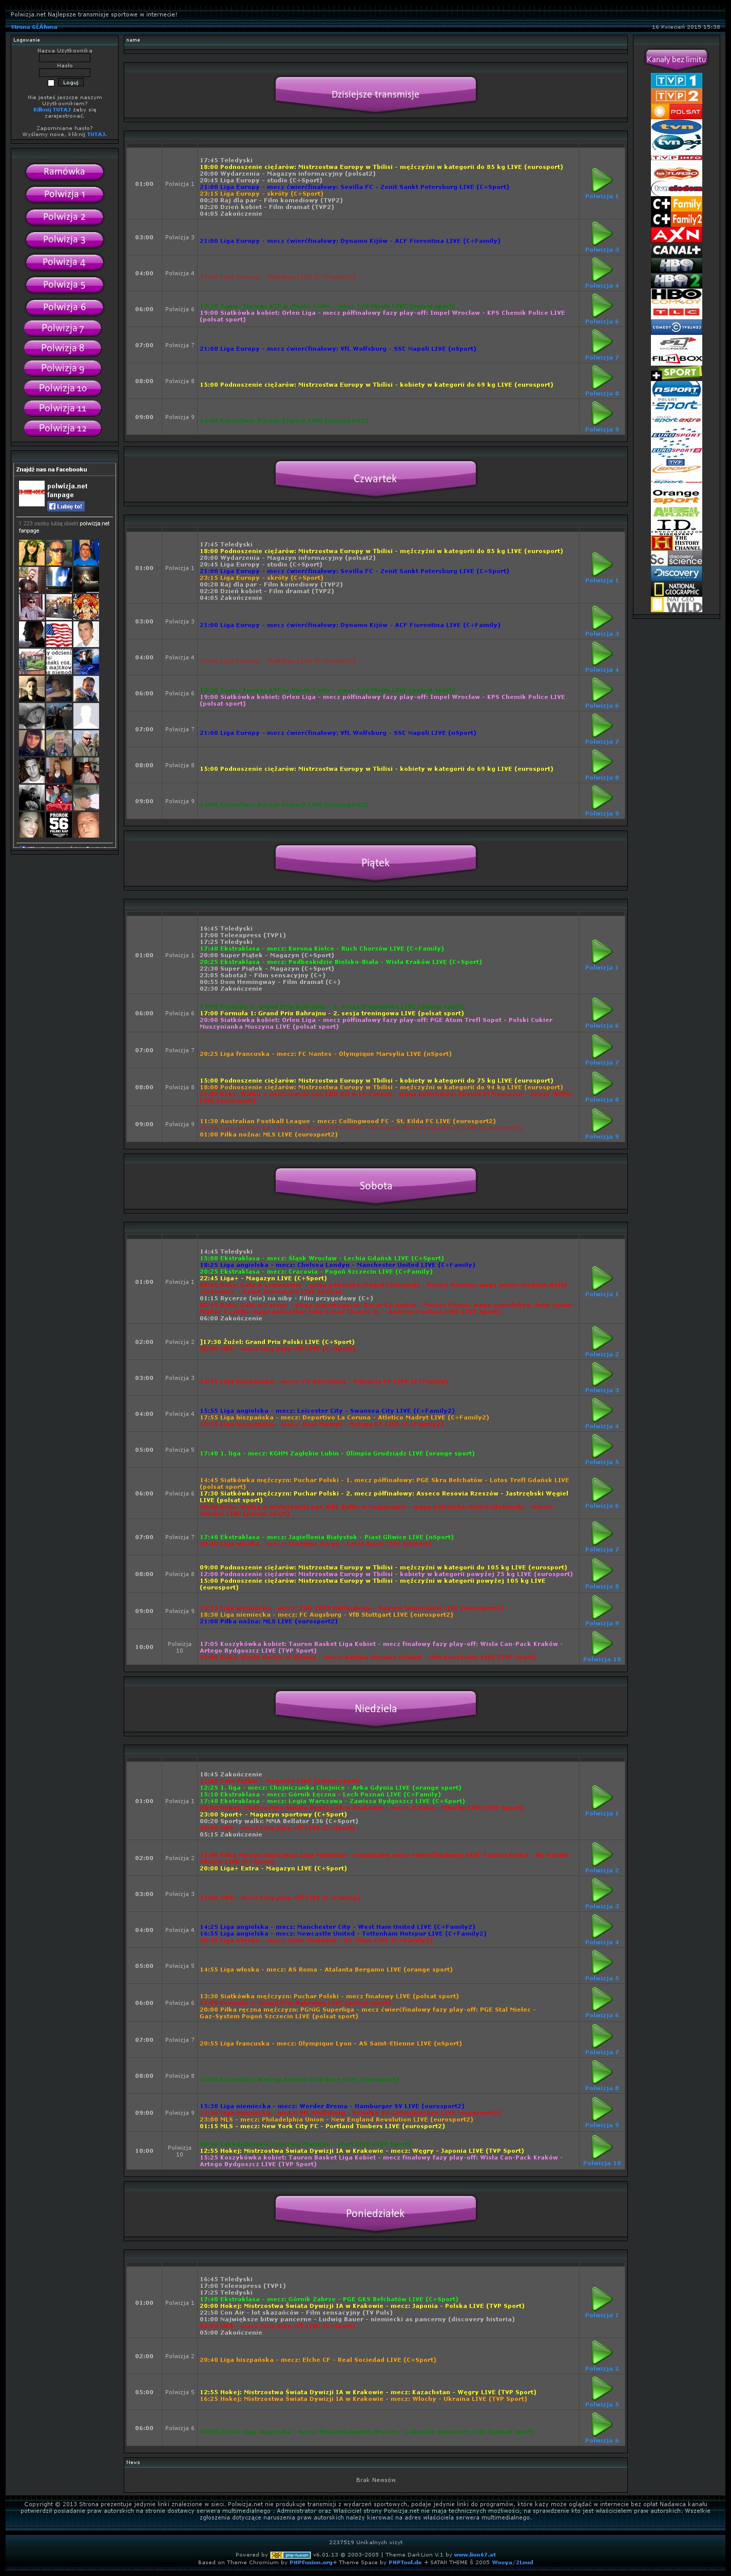Open the Eurosport 2 channel logo
The image size is (731, 2576).
pyautogui.click(x=676, y=451)
